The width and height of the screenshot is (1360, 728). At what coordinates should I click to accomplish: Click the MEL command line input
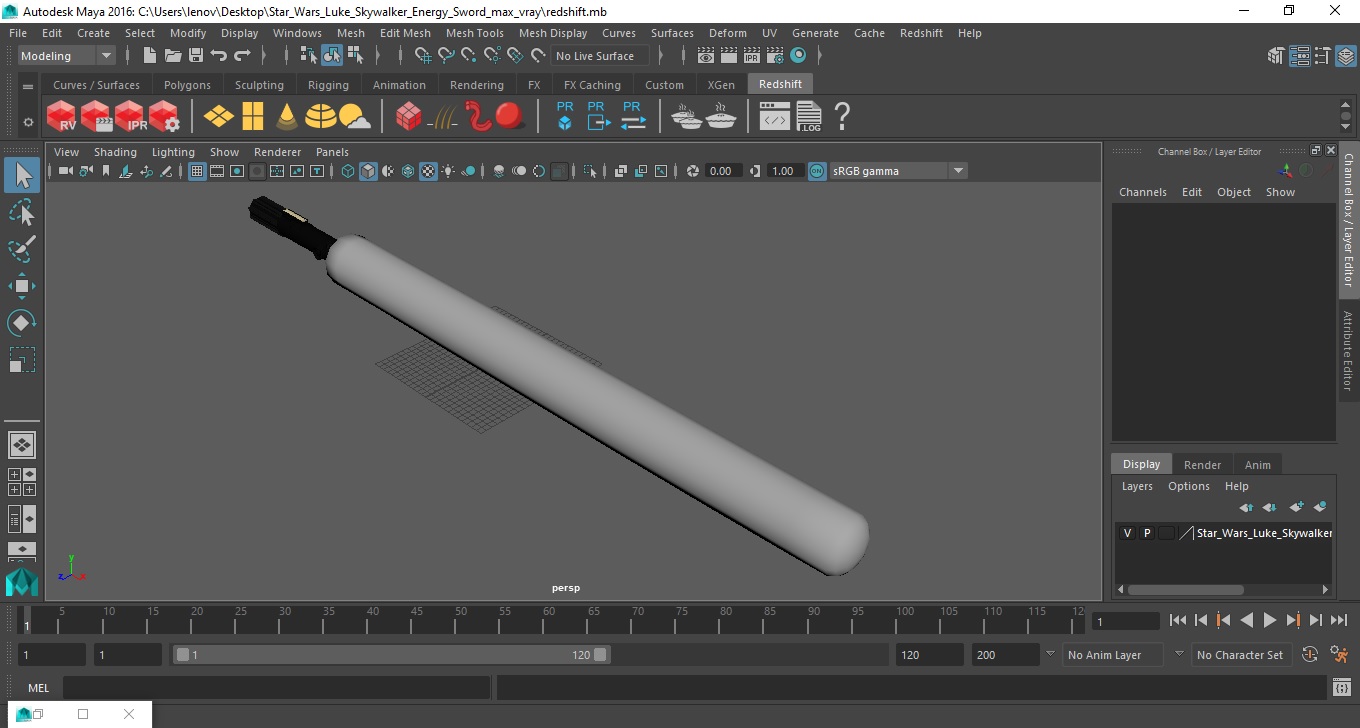point(276,688)
